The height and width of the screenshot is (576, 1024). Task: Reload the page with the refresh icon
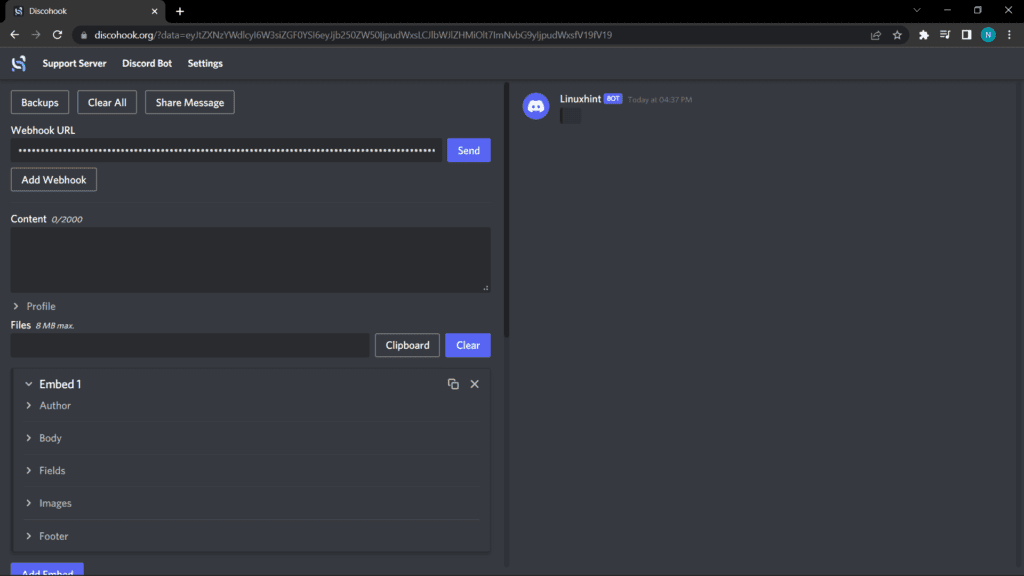tap(58, 35)
